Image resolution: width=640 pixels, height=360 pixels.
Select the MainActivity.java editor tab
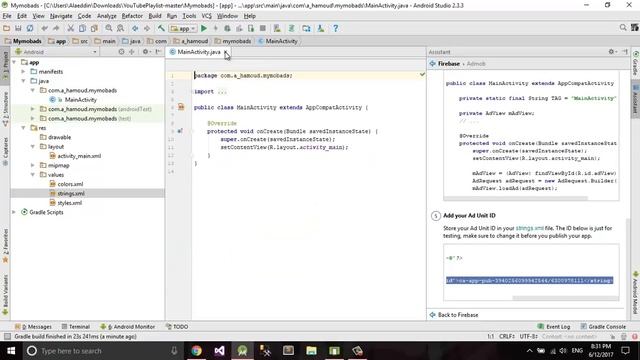click(x=198, y=52)
